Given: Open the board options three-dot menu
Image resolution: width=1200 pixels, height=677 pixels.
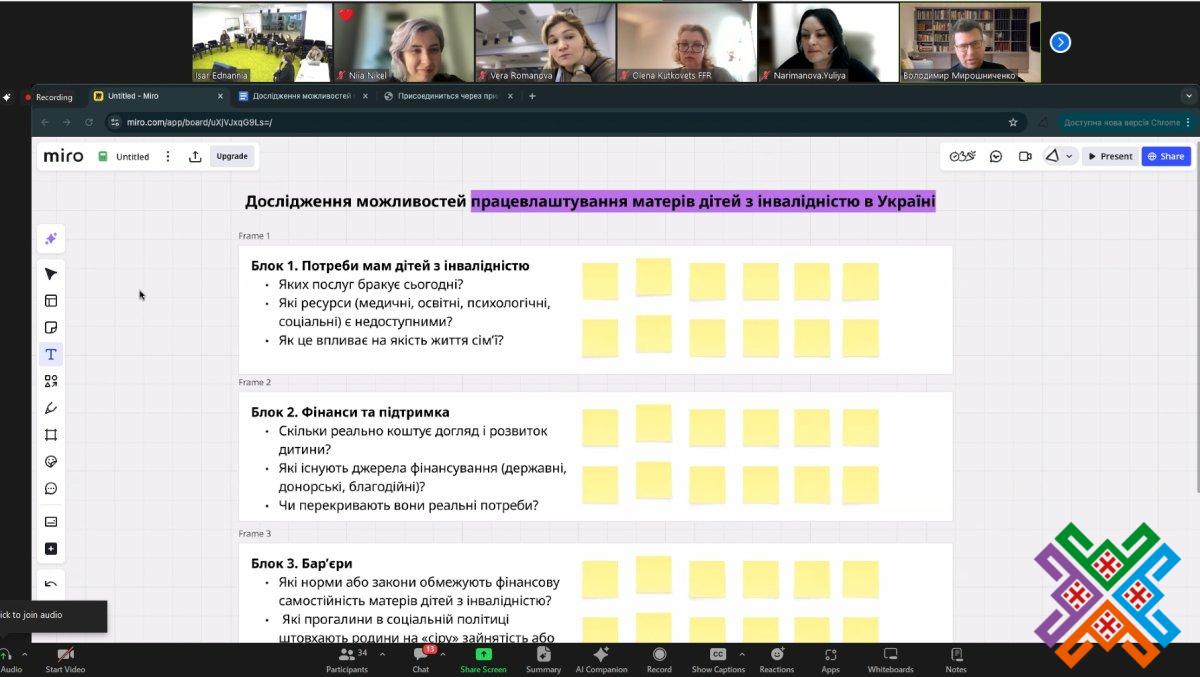Looking at the screenshot, I should pyautogui.click(x=168, y=156).
